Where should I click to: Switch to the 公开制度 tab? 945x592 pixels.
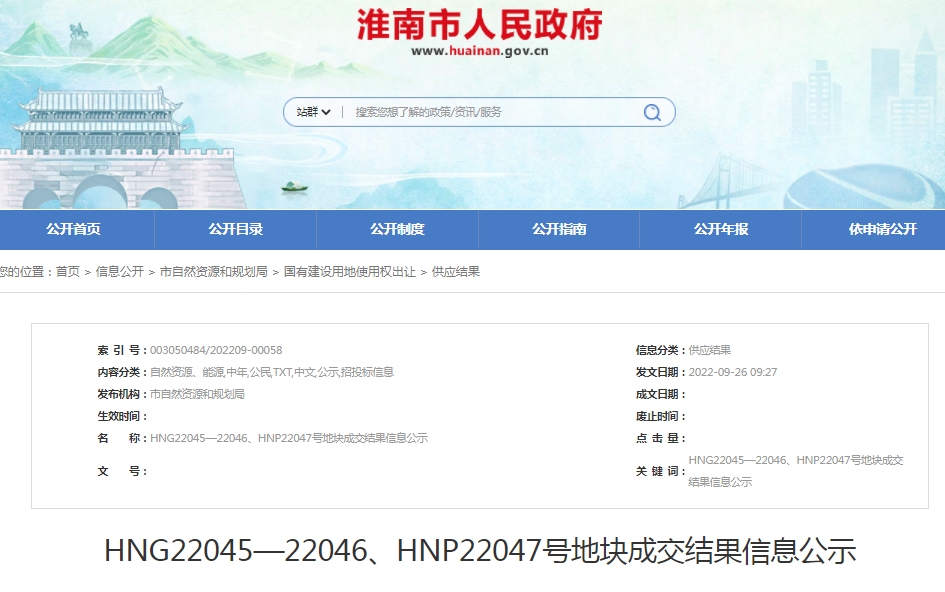[398, 229]
